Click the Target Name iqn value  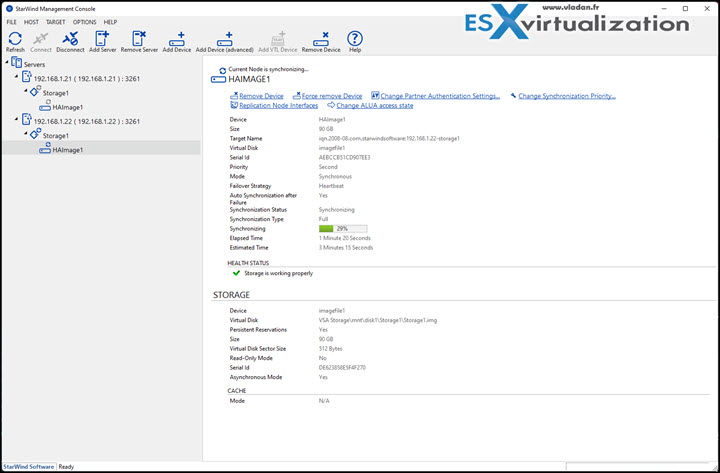pos(389,138)
